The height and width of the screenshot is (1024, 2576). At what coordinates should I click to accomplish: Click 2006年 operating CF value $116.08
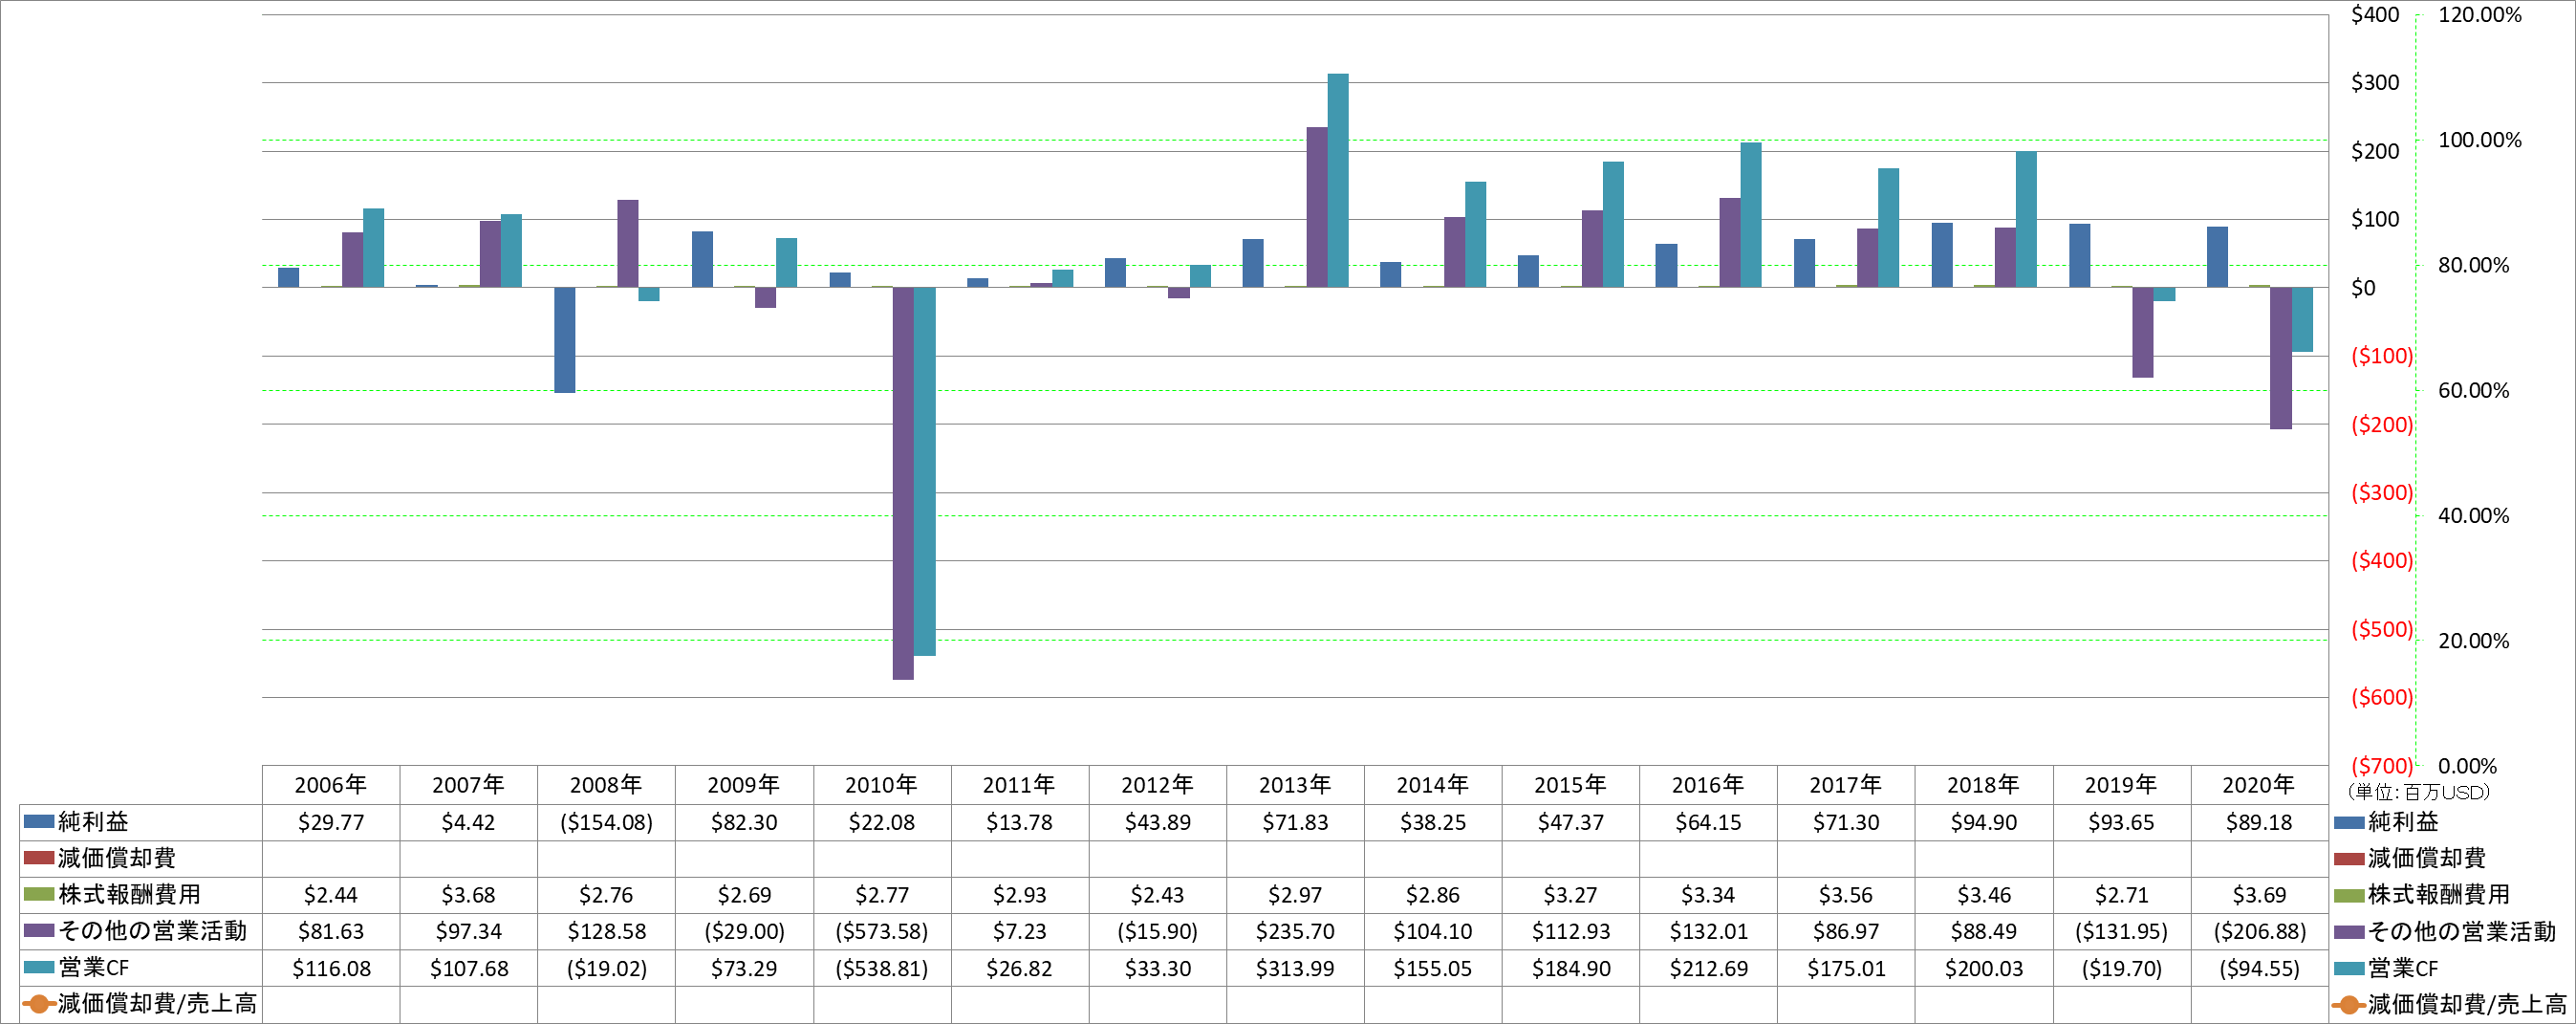coord(330,968)
